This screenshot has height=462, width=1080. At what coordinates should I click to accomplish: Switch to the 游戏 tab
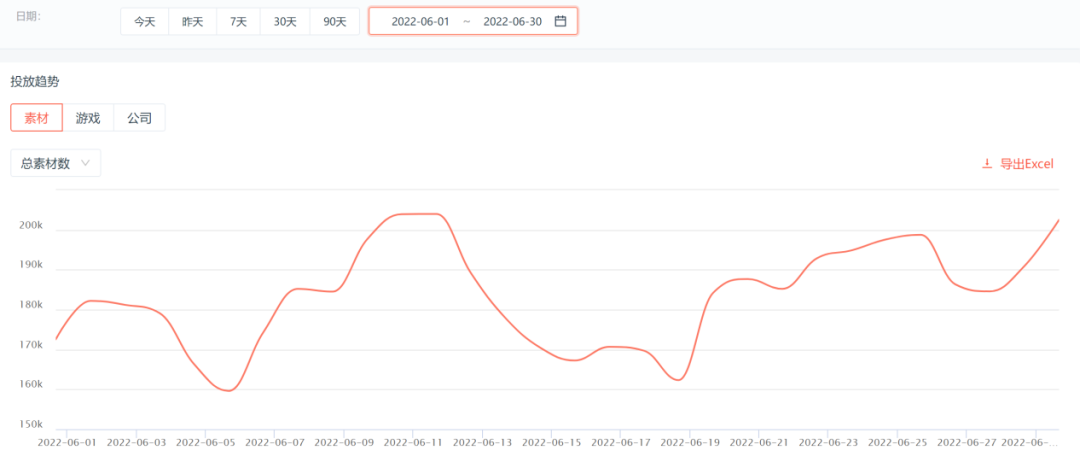[x=88, y=118]
